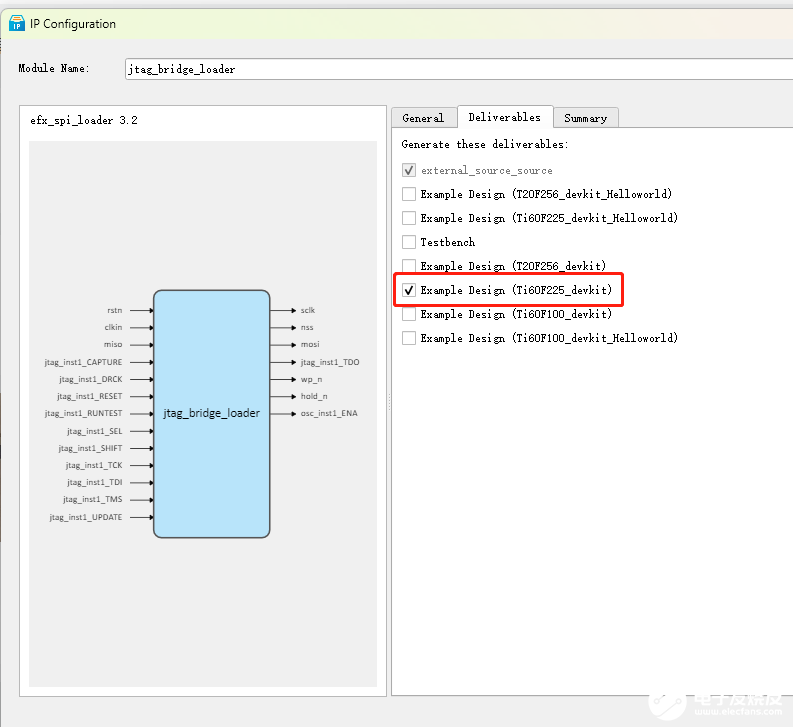The height and width of the screenshot is (727, 793).
Task: Click the Module Name text field
Action: click(457, 69)
